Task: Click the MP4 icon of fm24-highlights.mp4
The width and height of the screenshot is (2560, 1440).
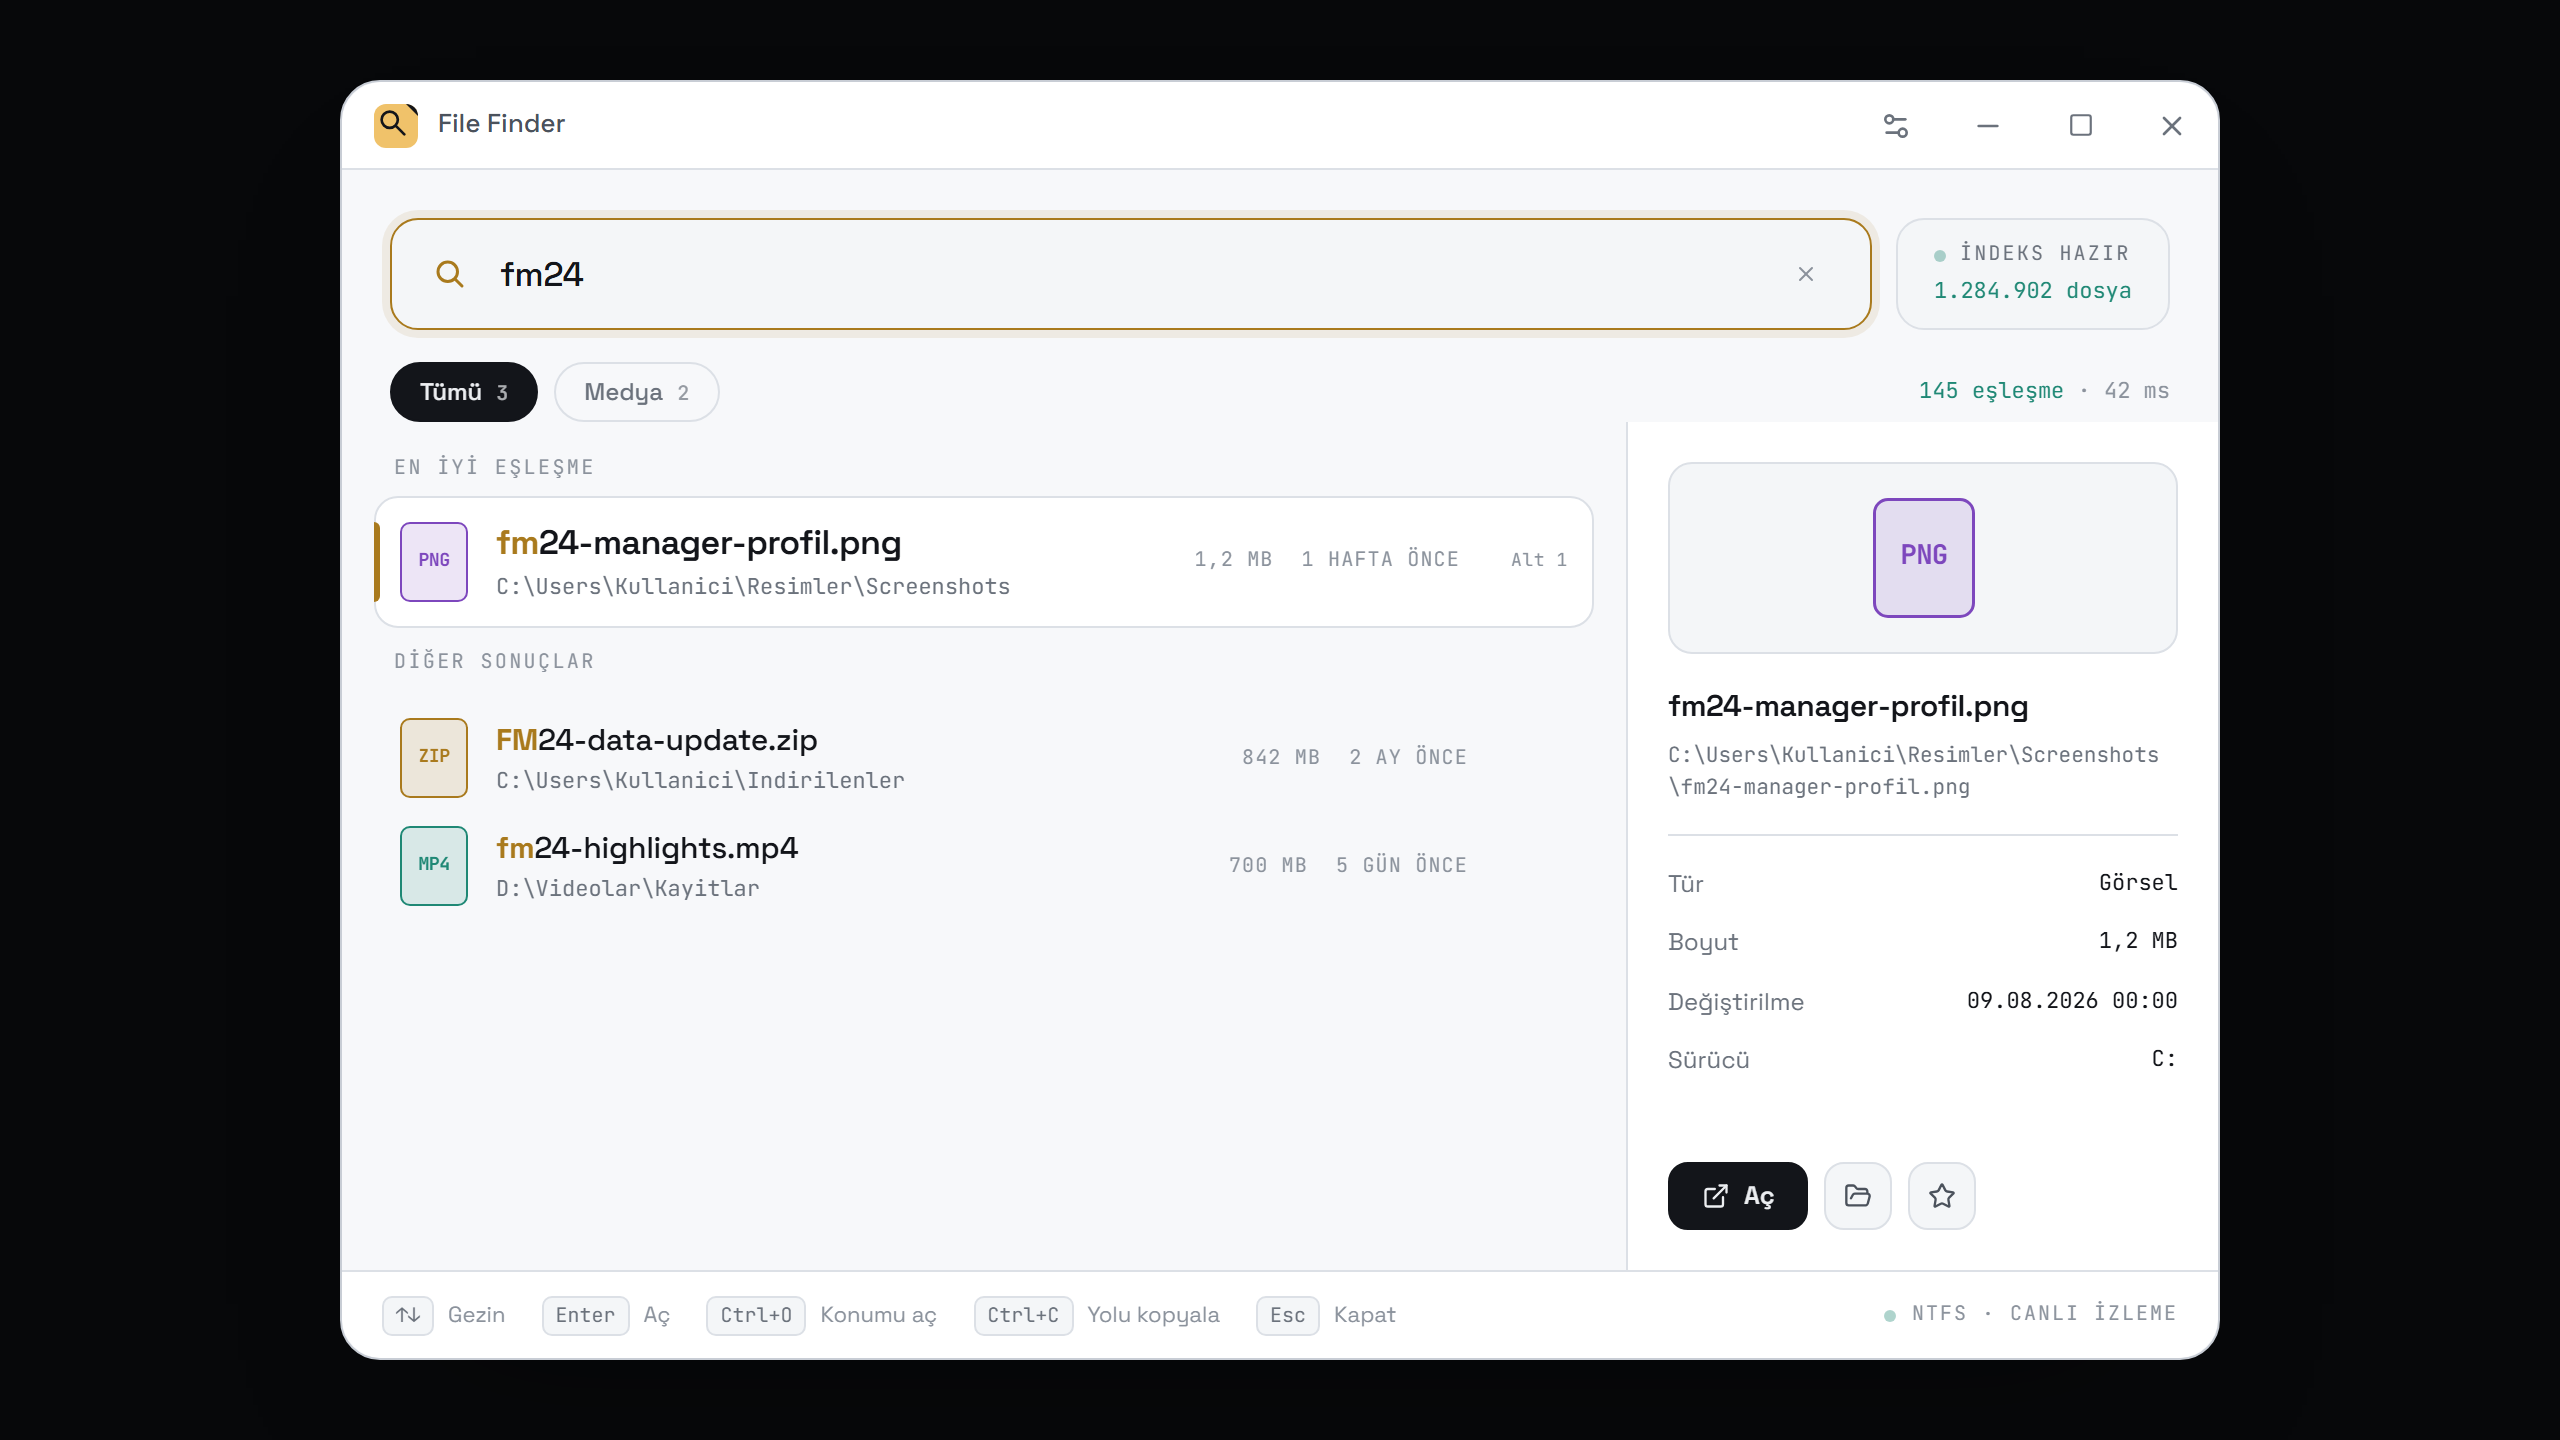Action: click(x=434, y=865)
